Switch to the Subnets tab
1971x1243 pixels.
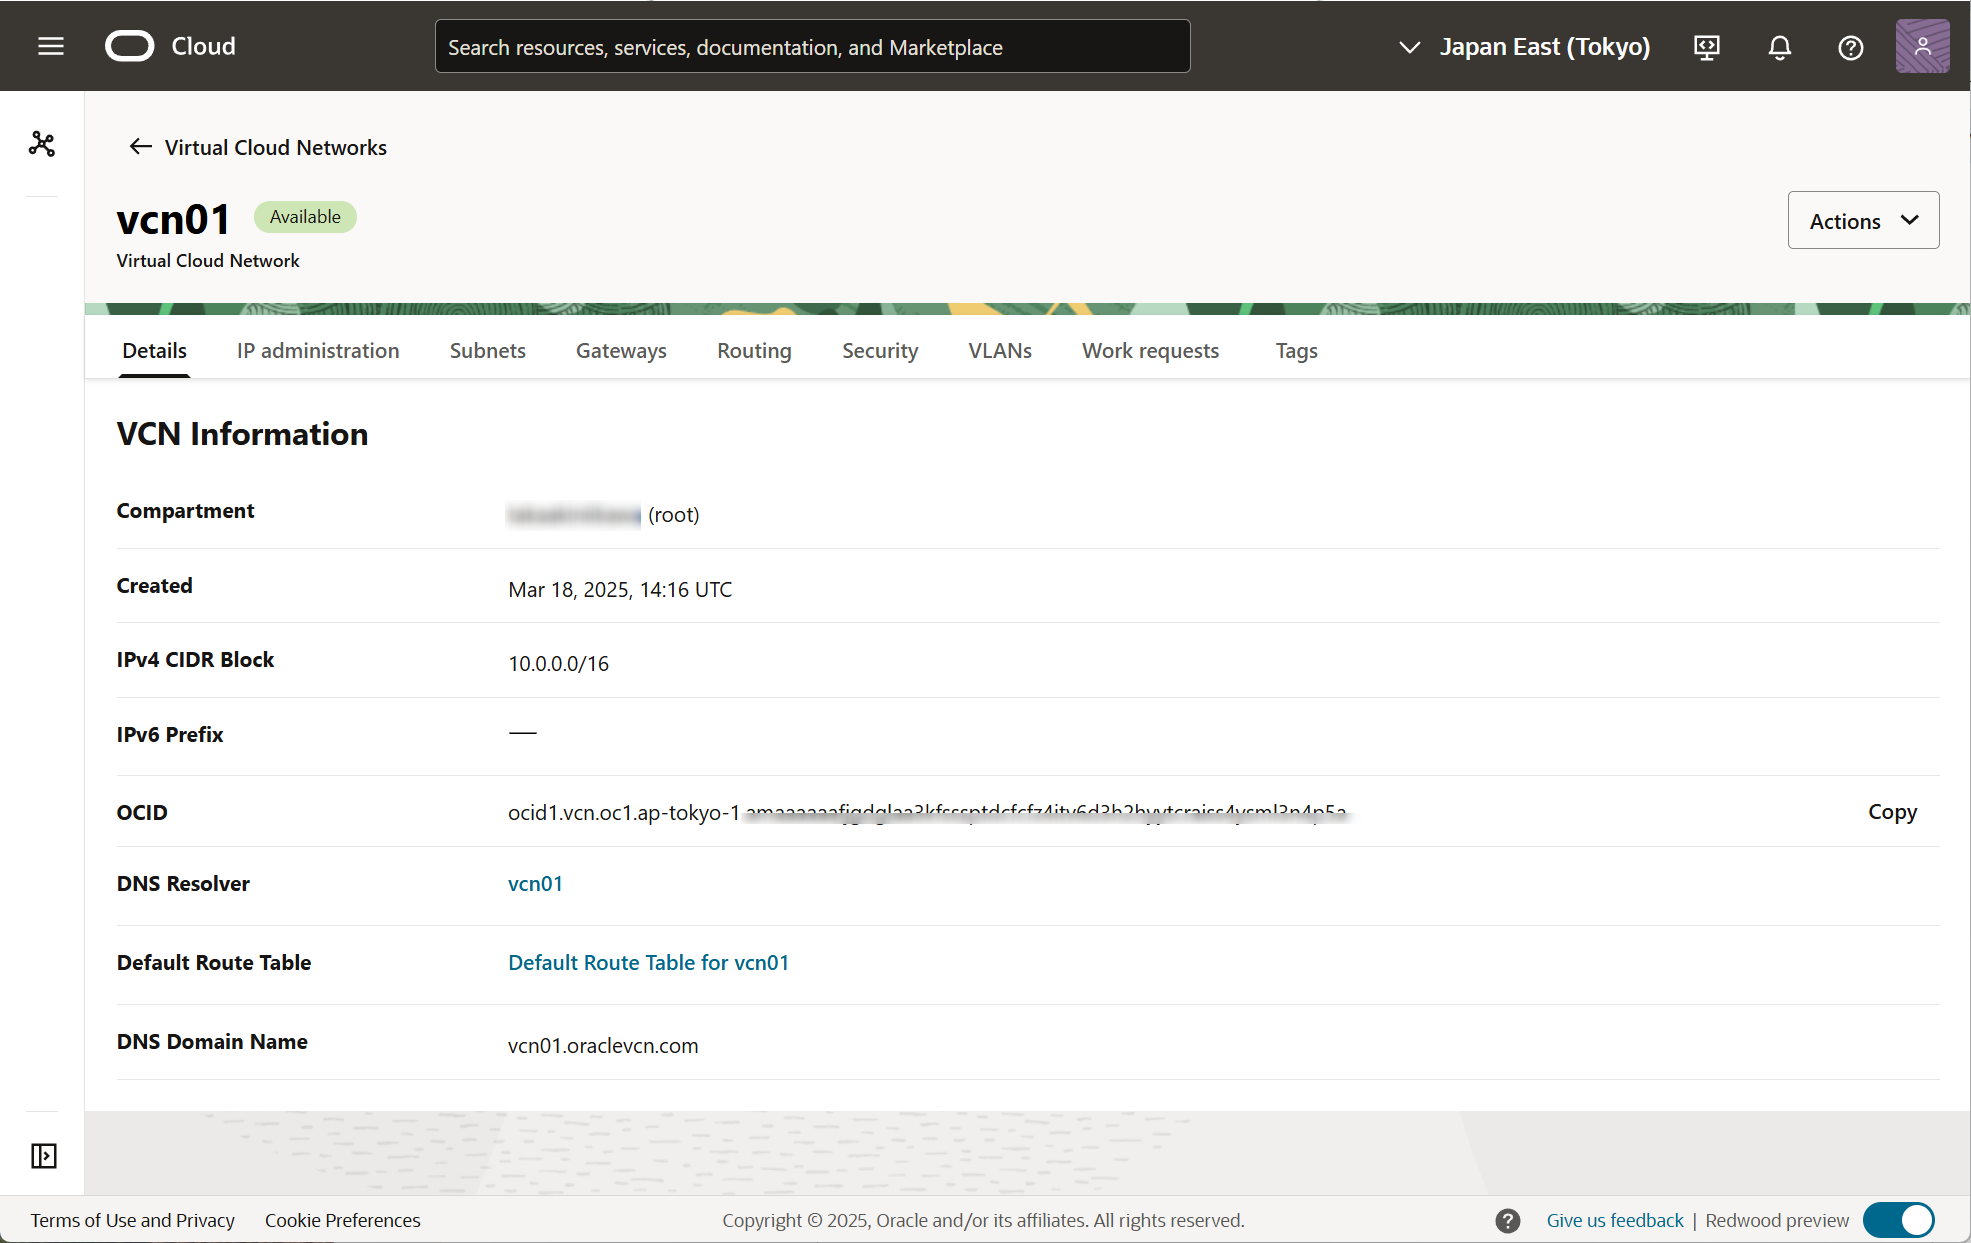[487, 351]
